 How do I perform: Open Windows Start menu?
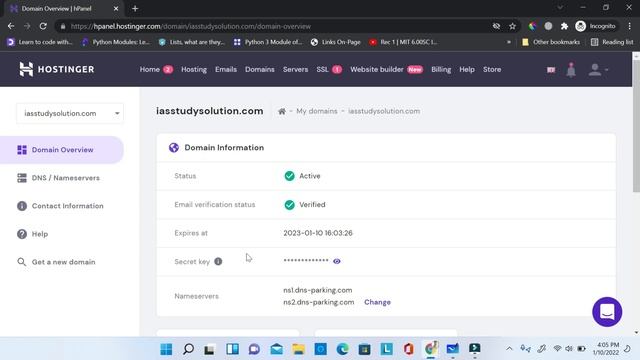coord(166,349)
